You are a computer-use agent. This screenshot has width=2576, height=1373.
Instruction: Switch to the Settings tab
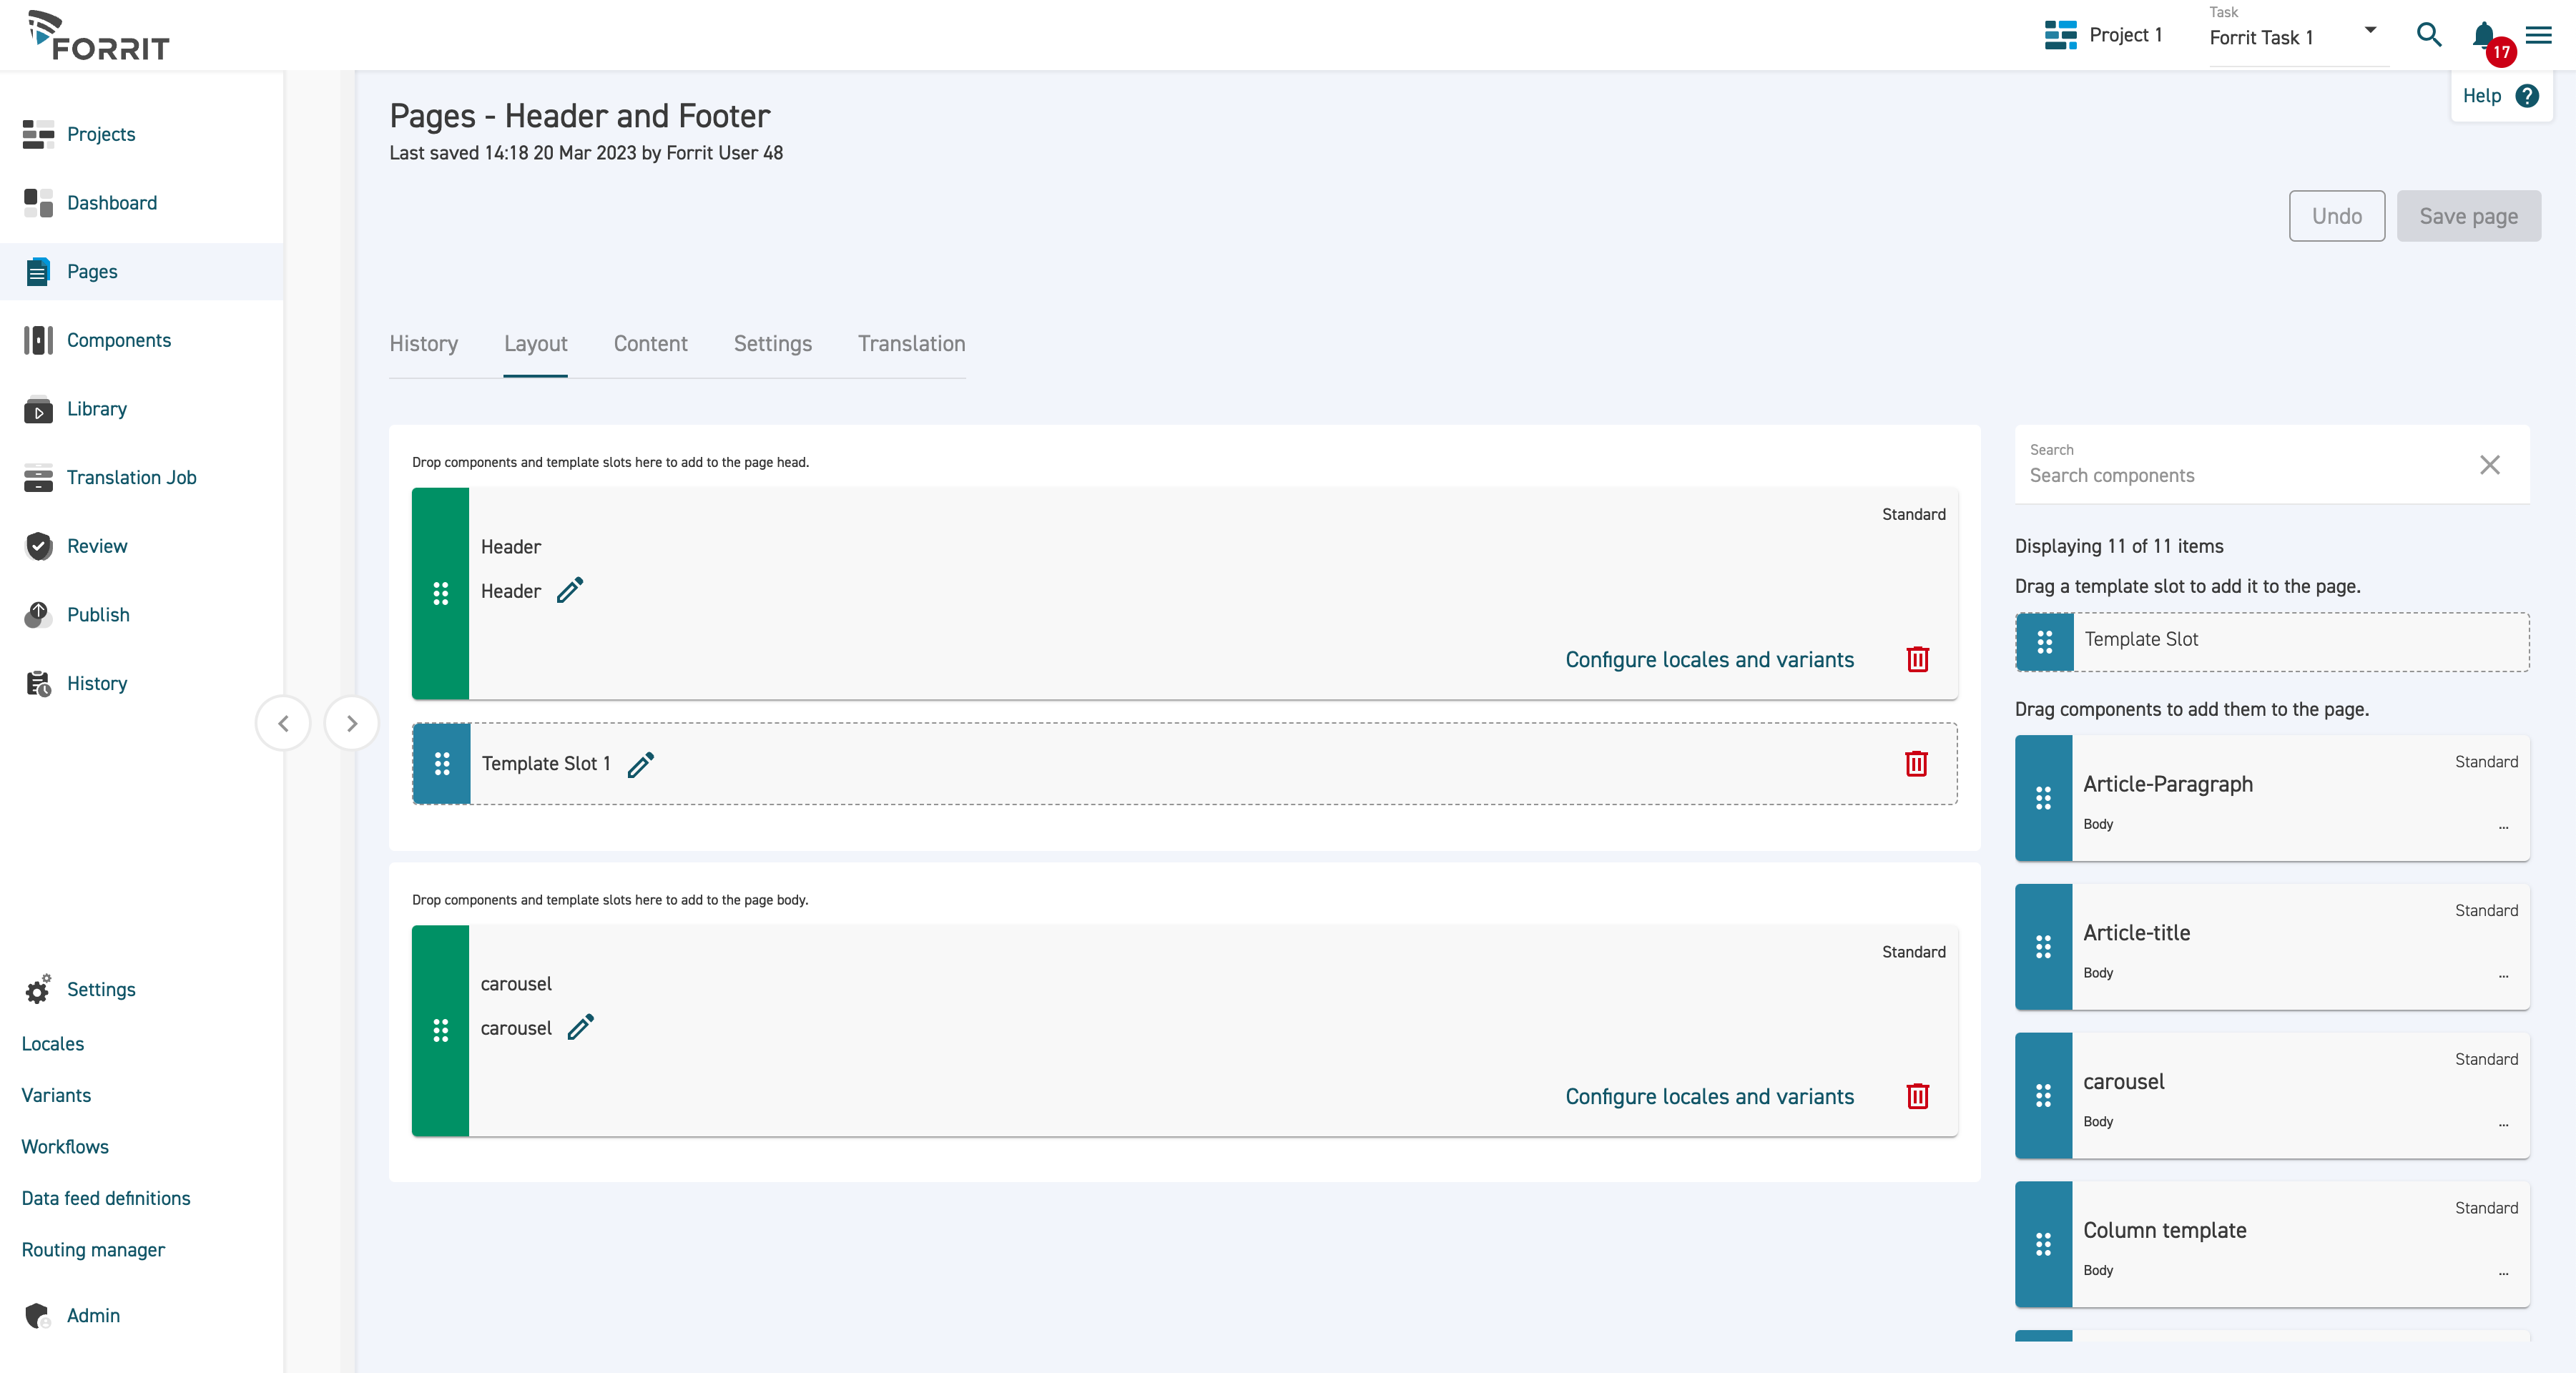pyautogui.click(x=773, y=344)
